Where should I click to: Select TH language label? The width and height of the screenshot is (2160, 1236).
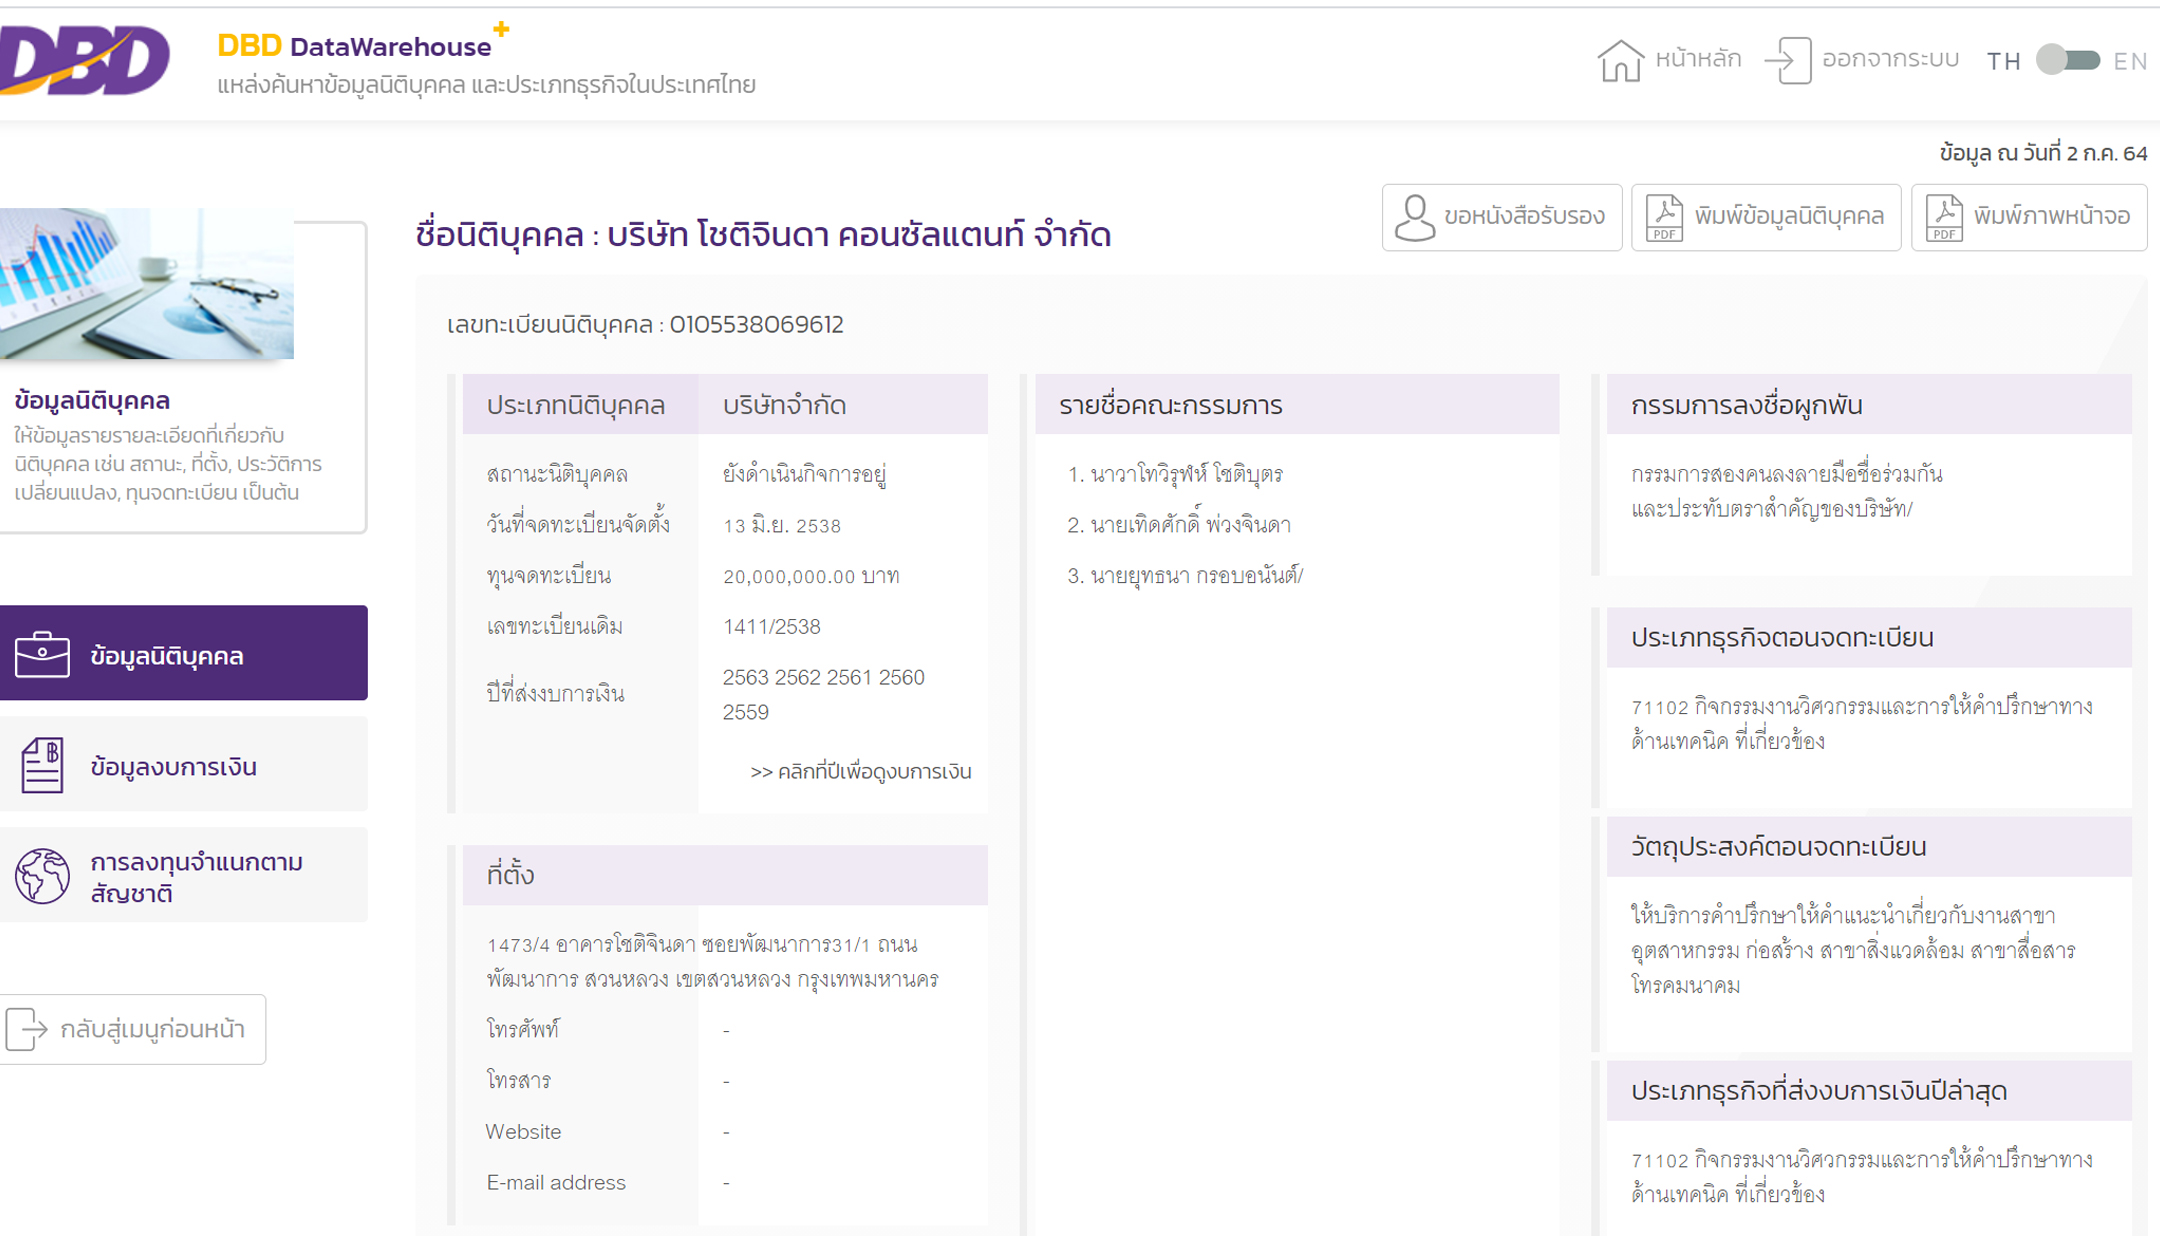[x=2003, y=62]
